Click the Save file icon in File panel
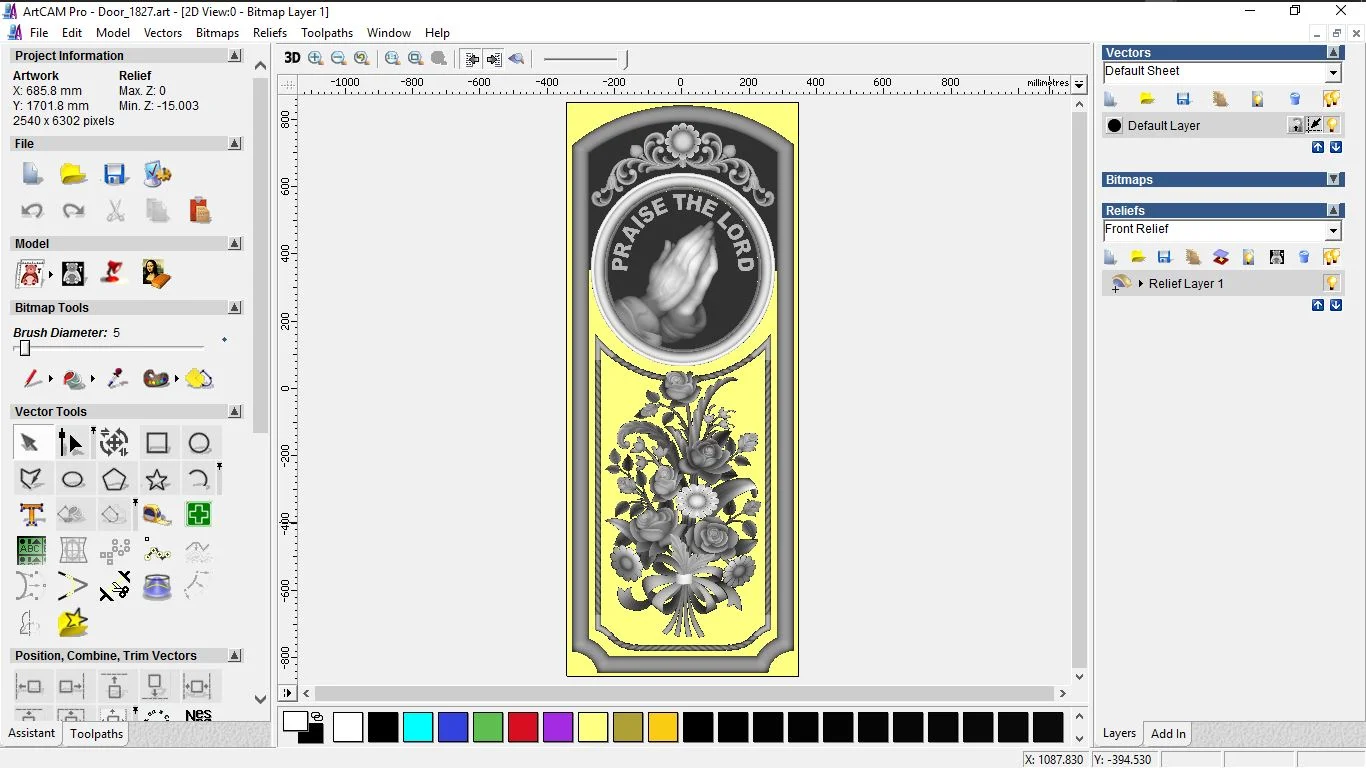Image resolution: width=1366 pixels, height=768 pixels. pos(115,174)
